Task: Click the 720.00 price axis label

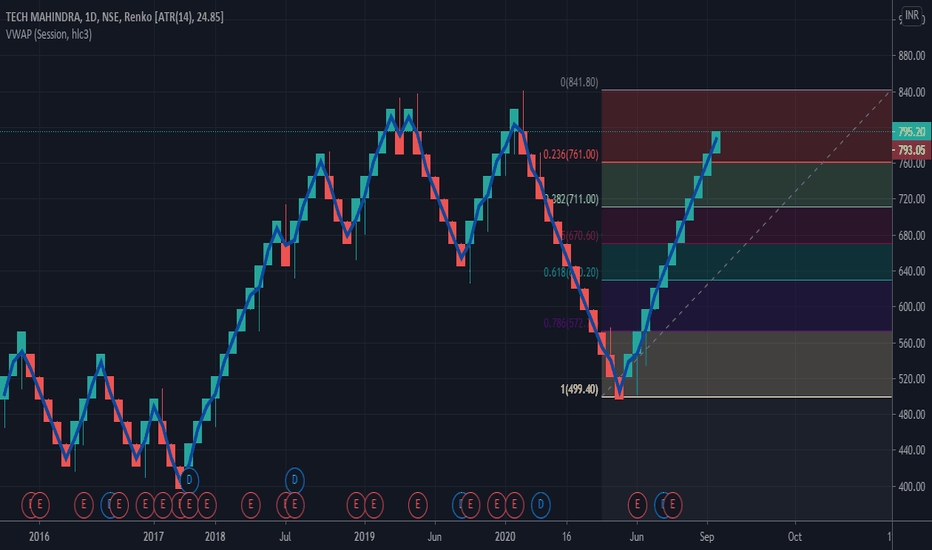Action: (912, 199)
